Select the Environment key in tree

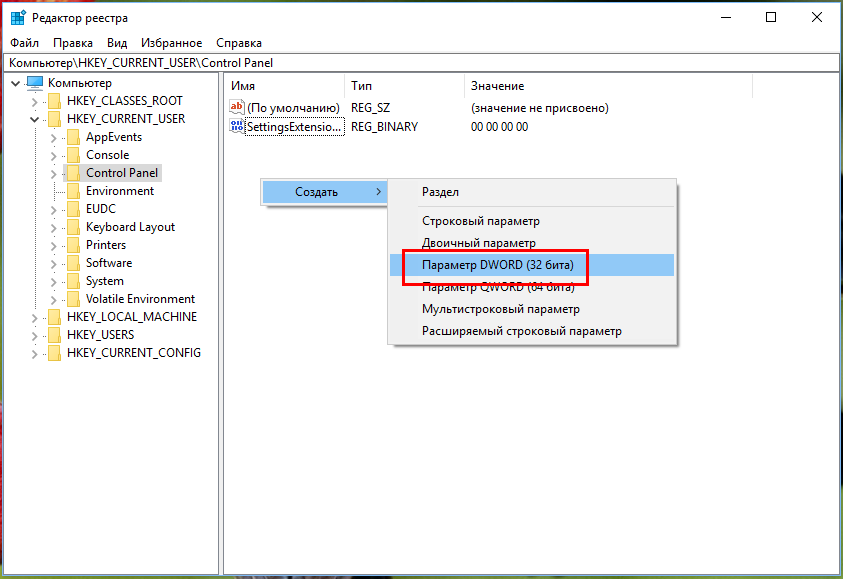click(119, 191)
